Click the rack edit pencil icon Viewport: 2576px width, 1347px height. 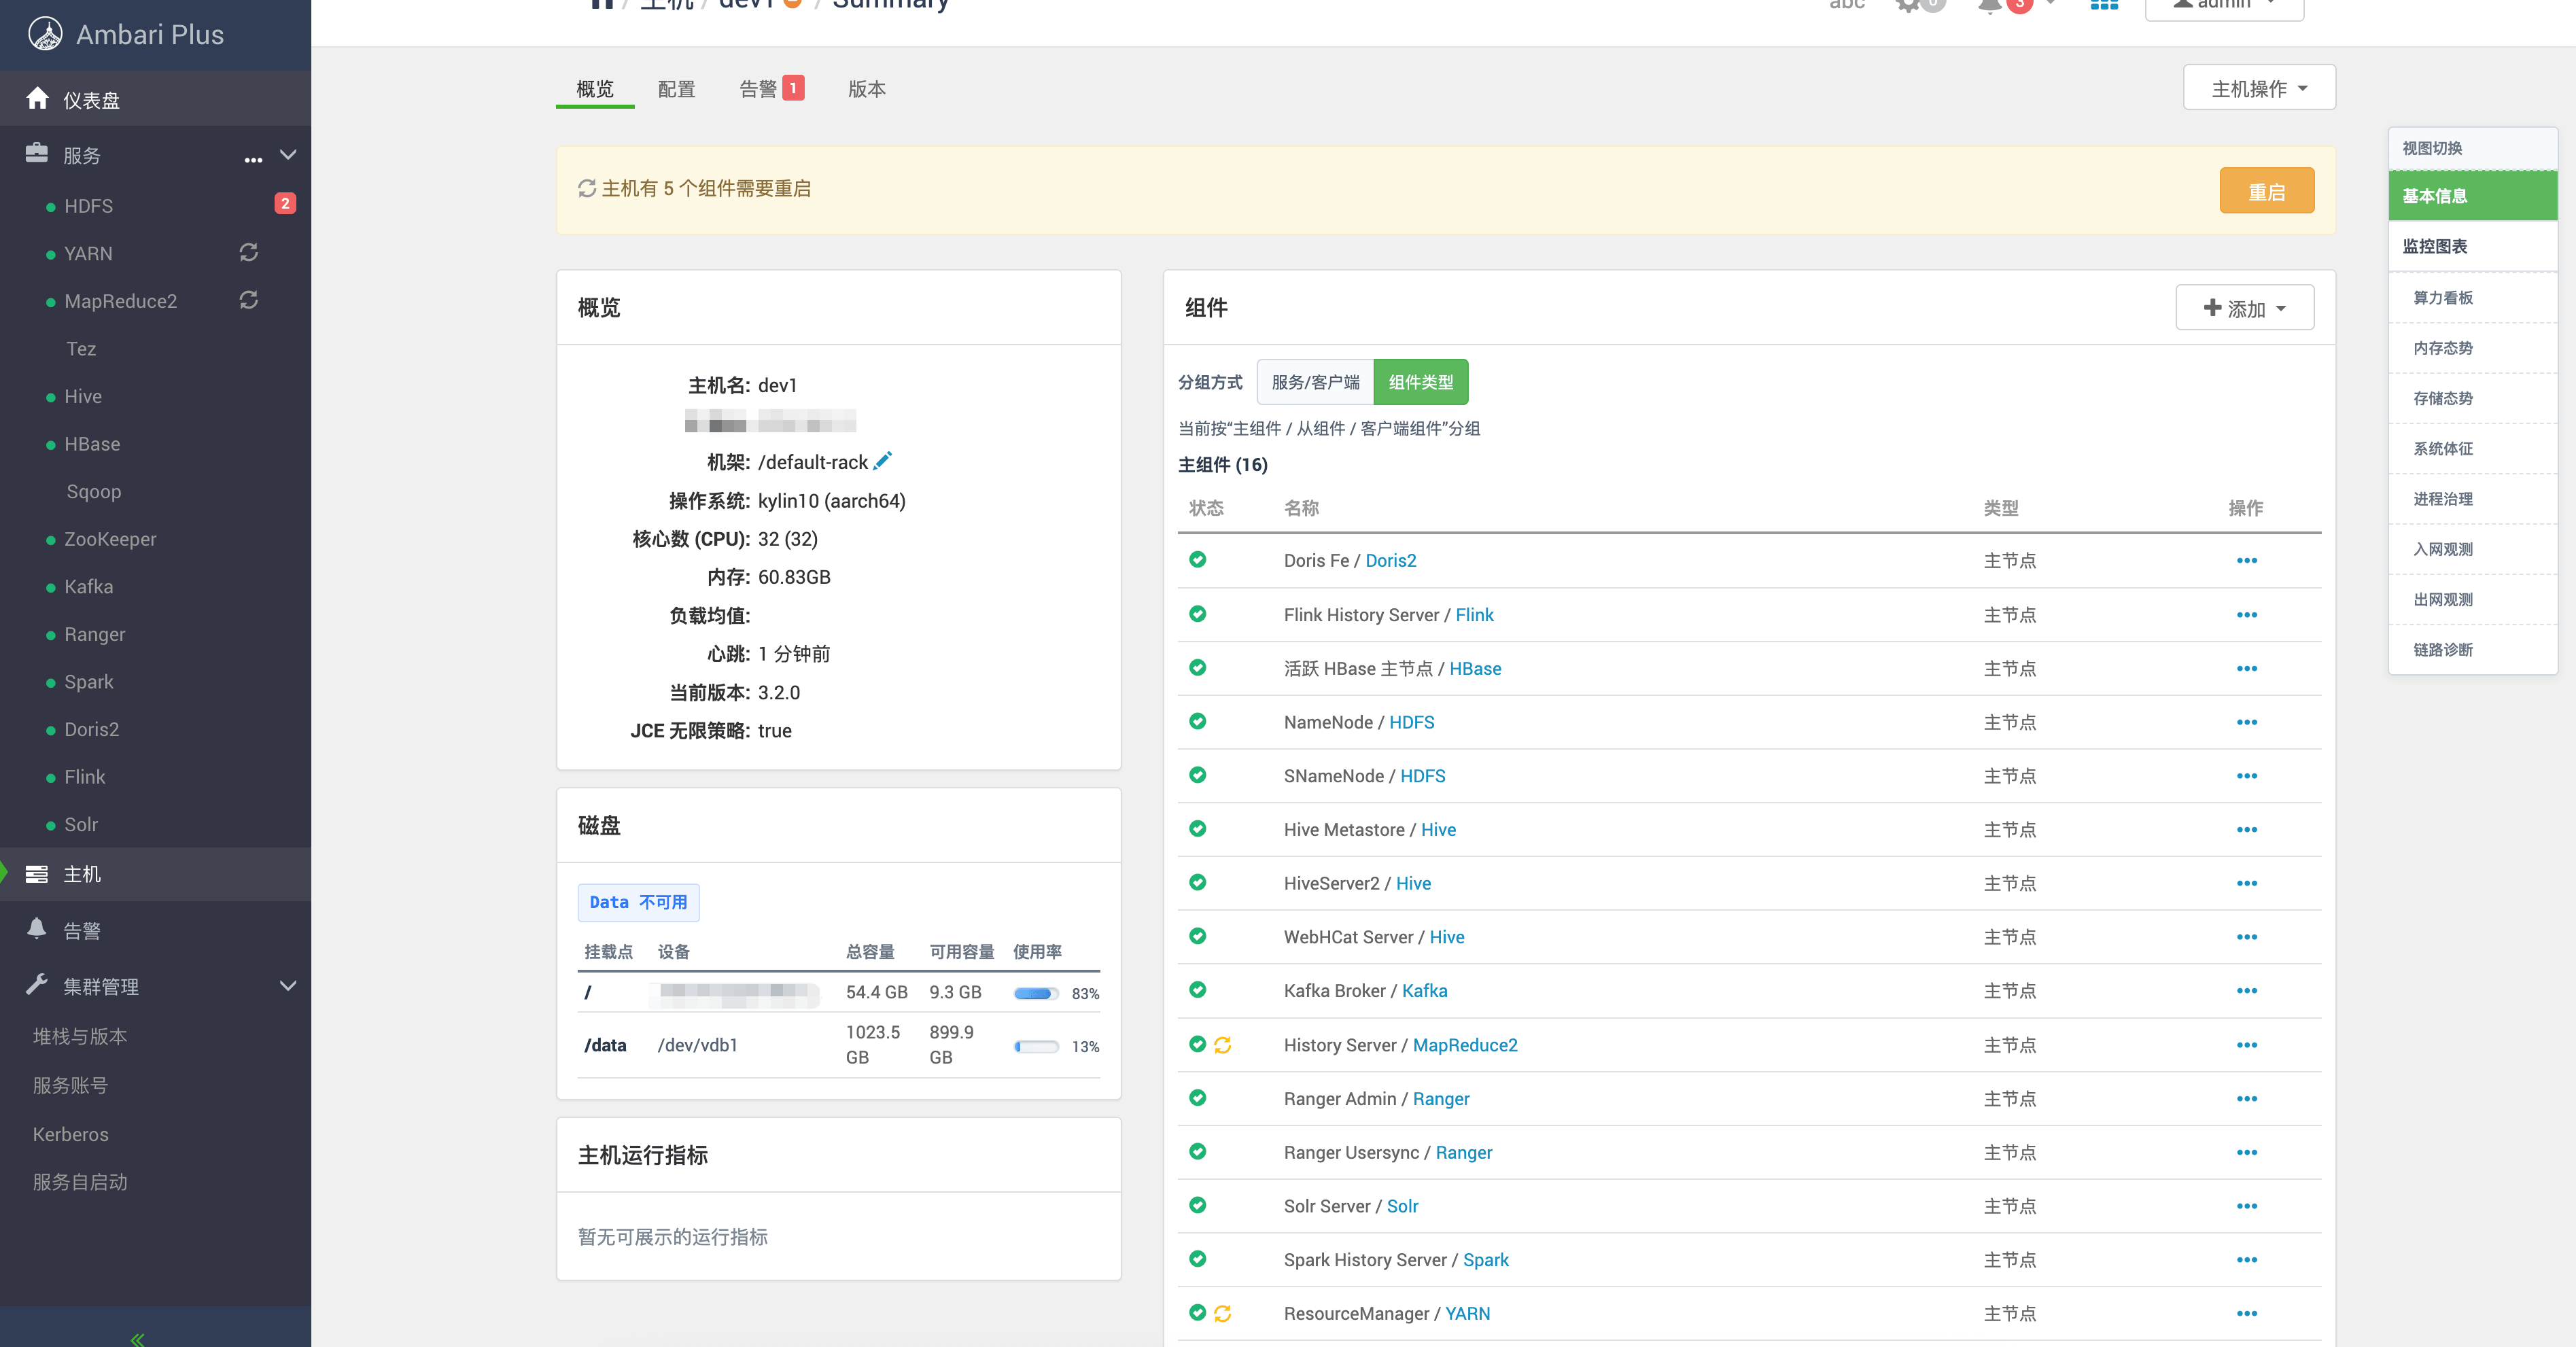pyautogui.click(x=882, y=461)
